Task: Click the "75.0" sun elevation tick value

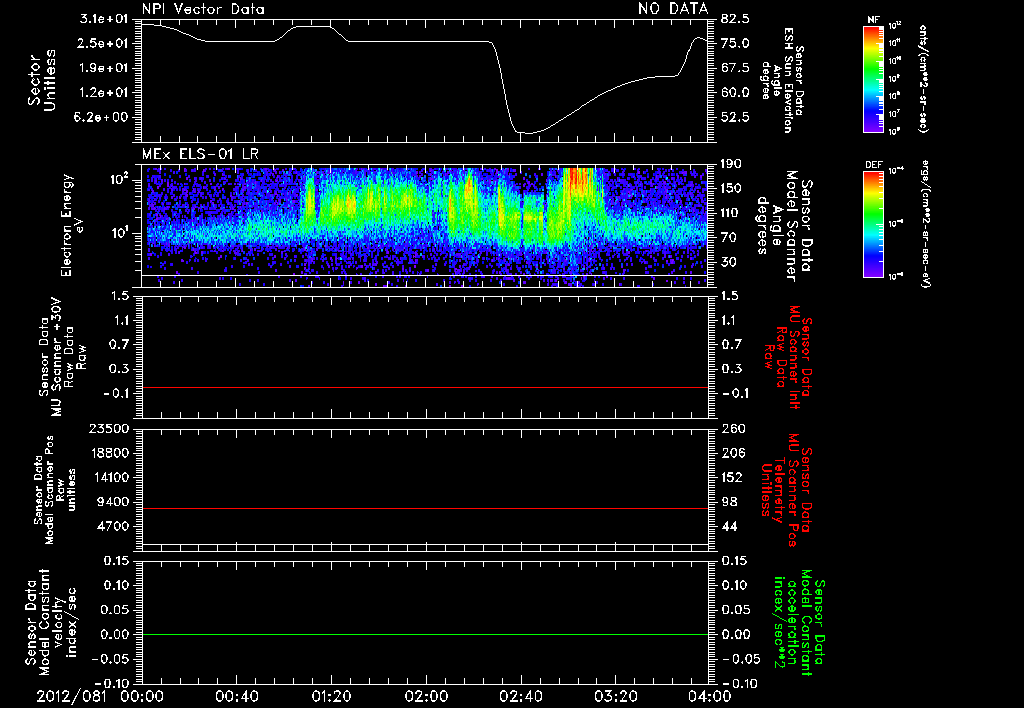Action: (735, 43)
